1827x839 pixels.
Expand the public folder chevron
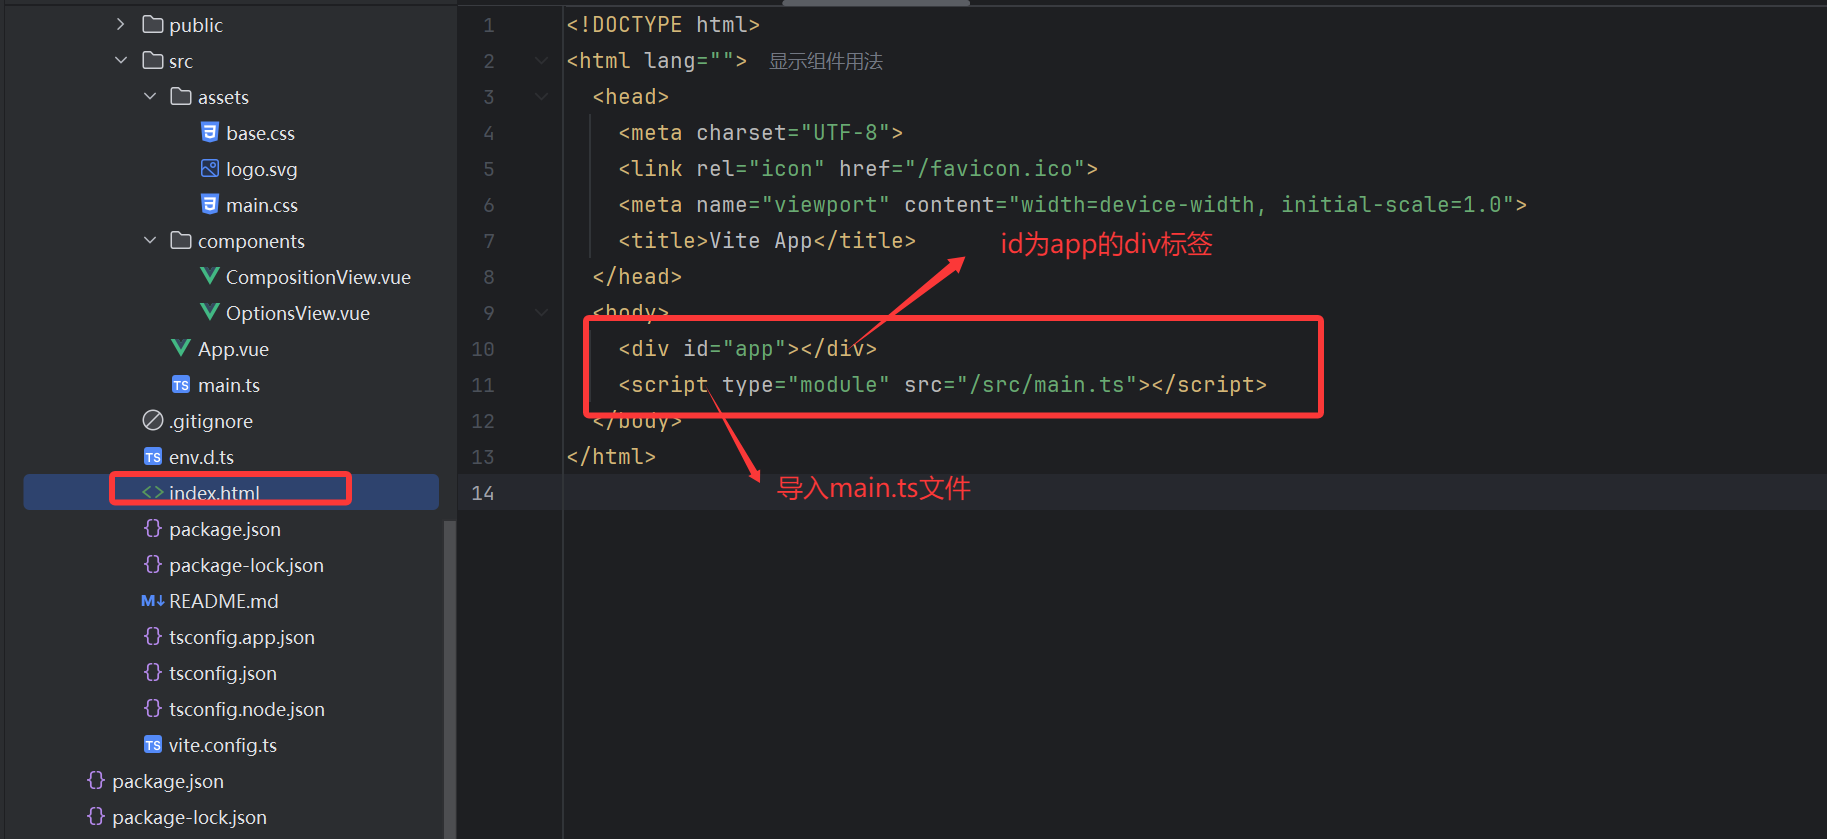click(x=121, y=24)
